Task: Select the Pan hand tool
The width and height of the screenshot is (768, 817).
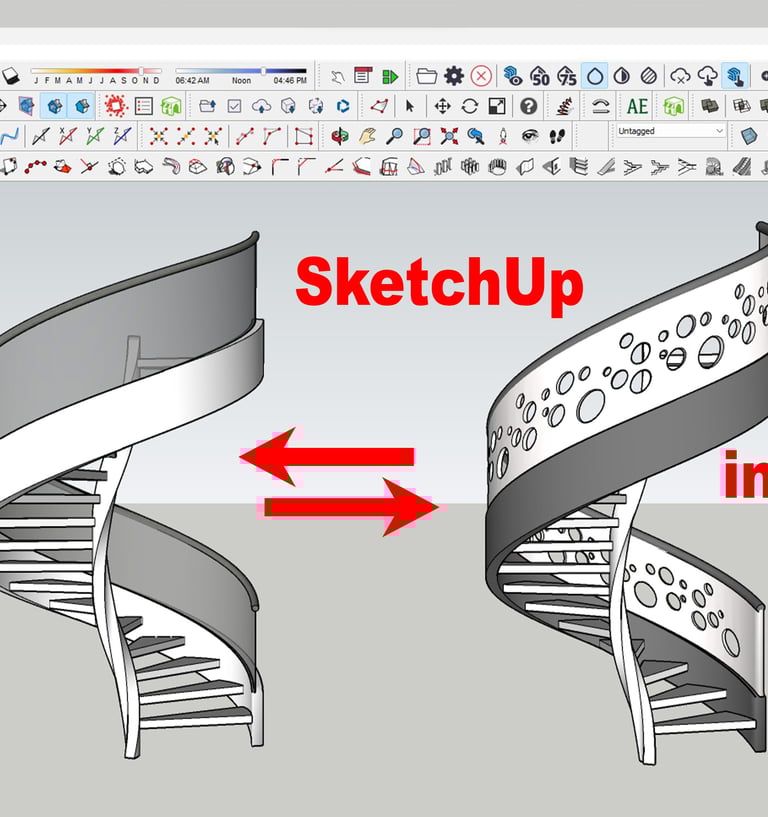Action: click(367, 137)
